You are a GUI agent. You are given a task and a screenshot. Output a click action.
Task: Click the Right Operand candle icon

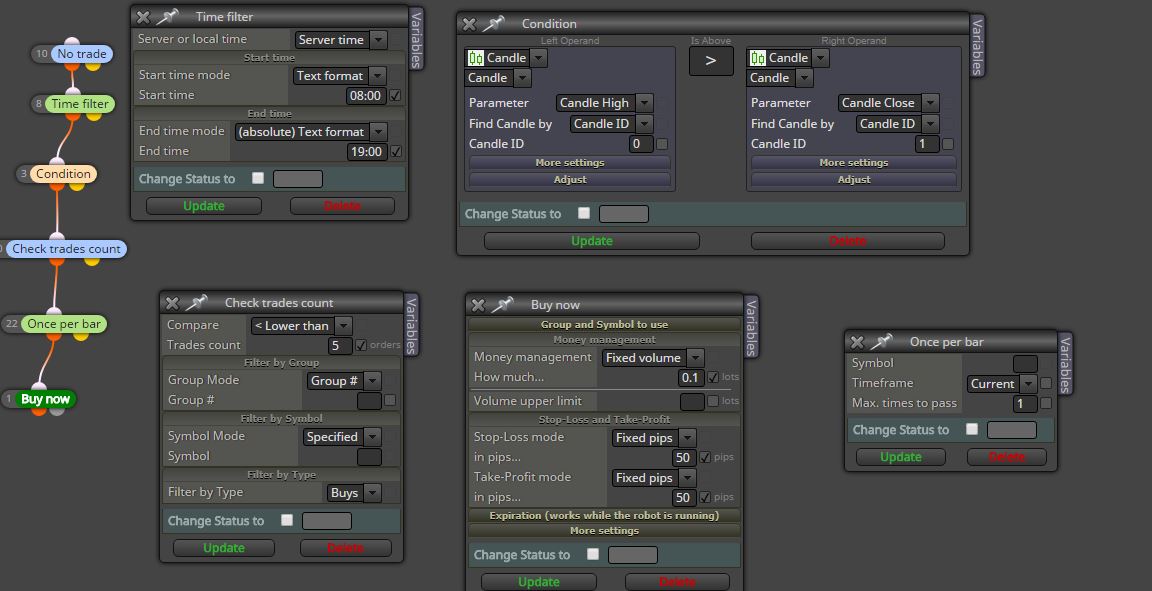757,57
